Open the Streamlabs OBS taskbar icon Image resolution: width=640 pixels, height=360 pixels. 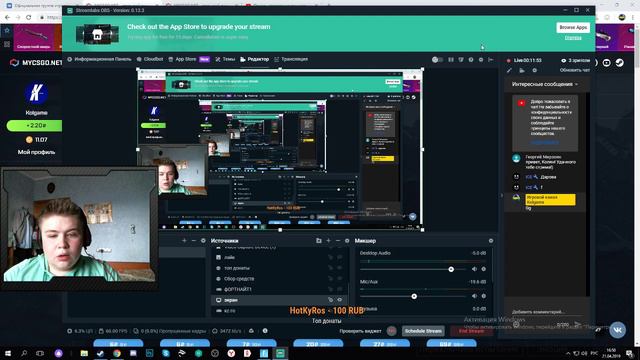coord(280,353)
